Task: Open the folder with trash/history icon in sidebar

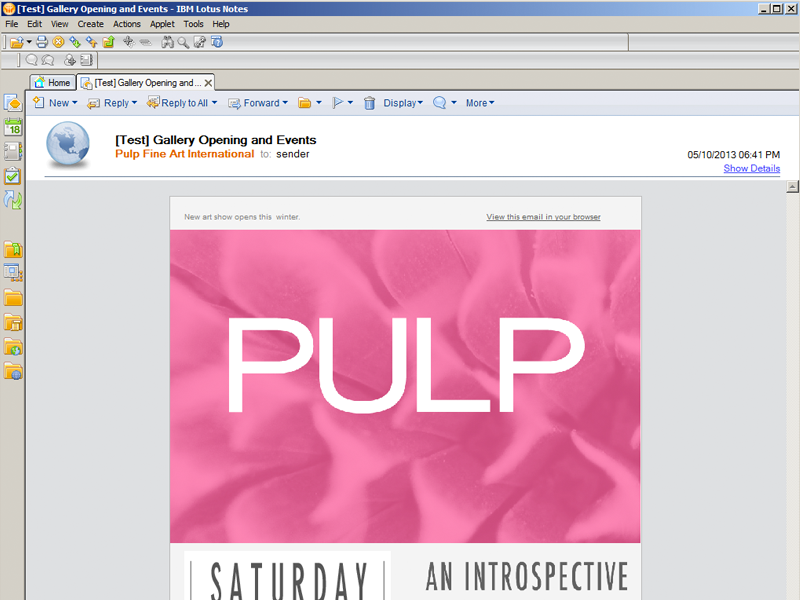Action: [x=13, y=322]
